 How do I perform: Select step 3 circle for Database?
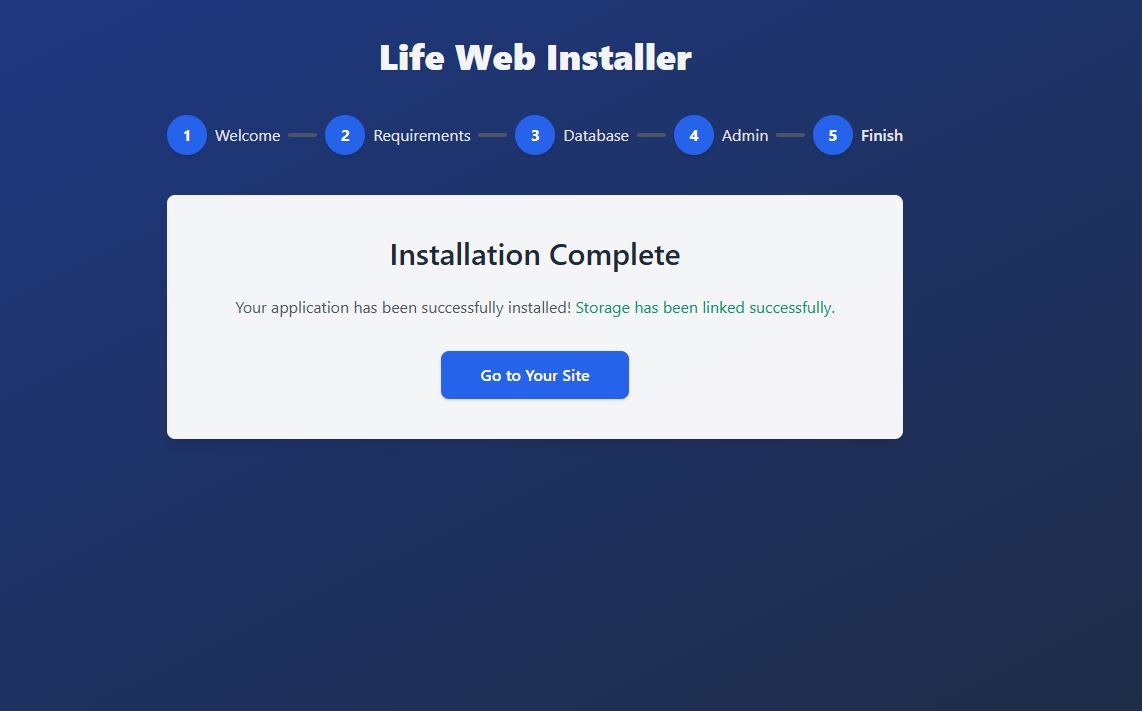point(535,135)
